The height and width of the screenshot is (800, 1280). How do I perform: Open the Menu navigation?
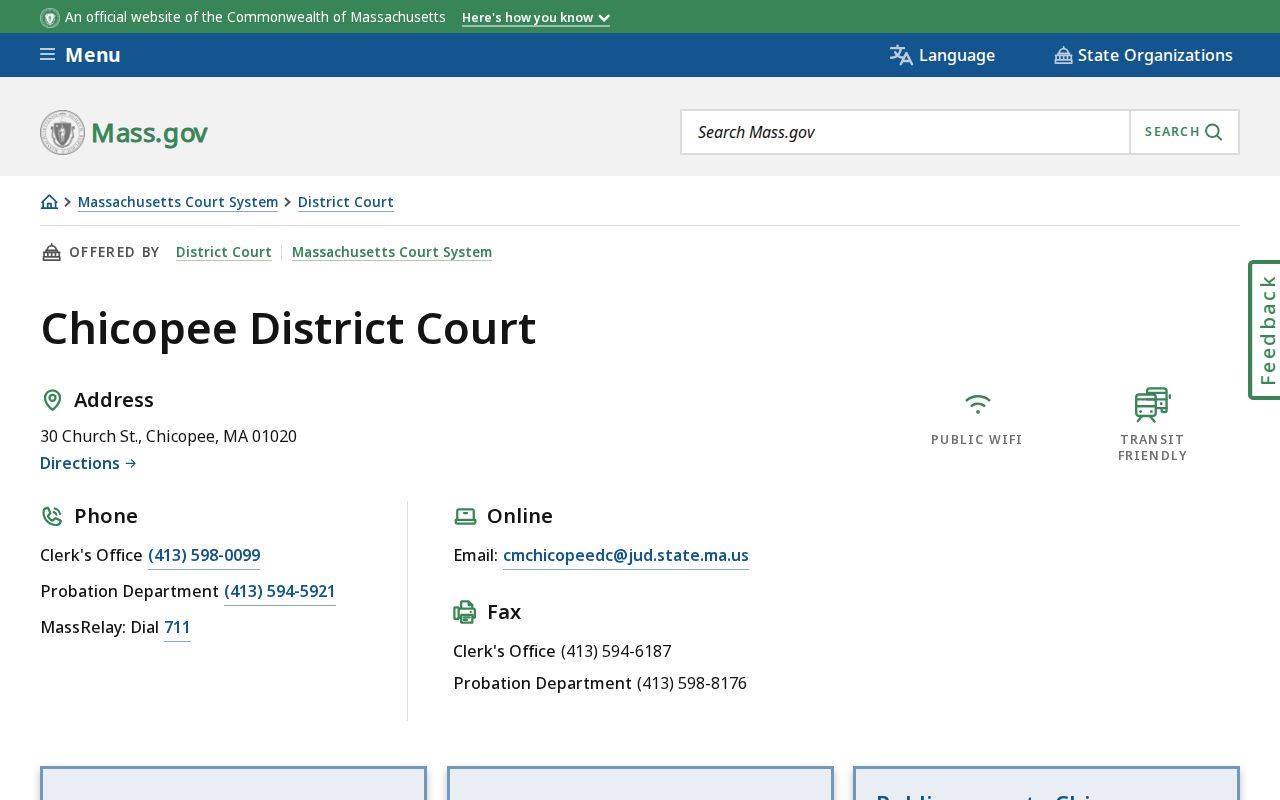point(80,55)
